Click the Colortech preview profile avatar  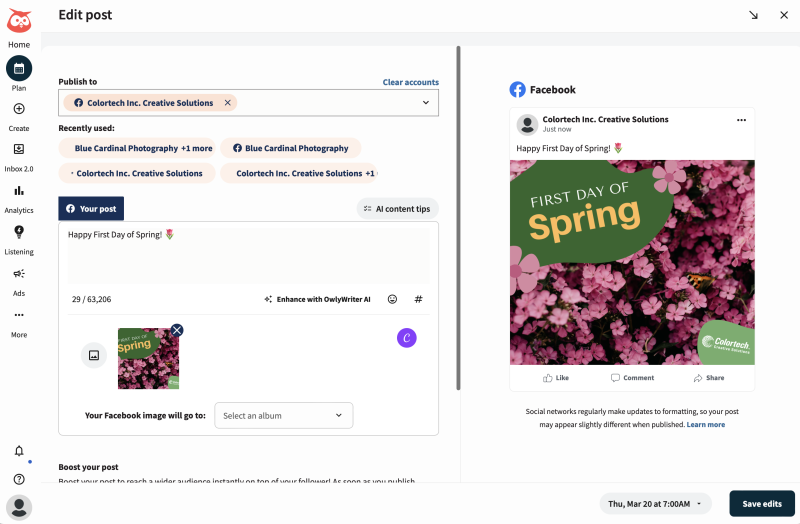(528, 124)
